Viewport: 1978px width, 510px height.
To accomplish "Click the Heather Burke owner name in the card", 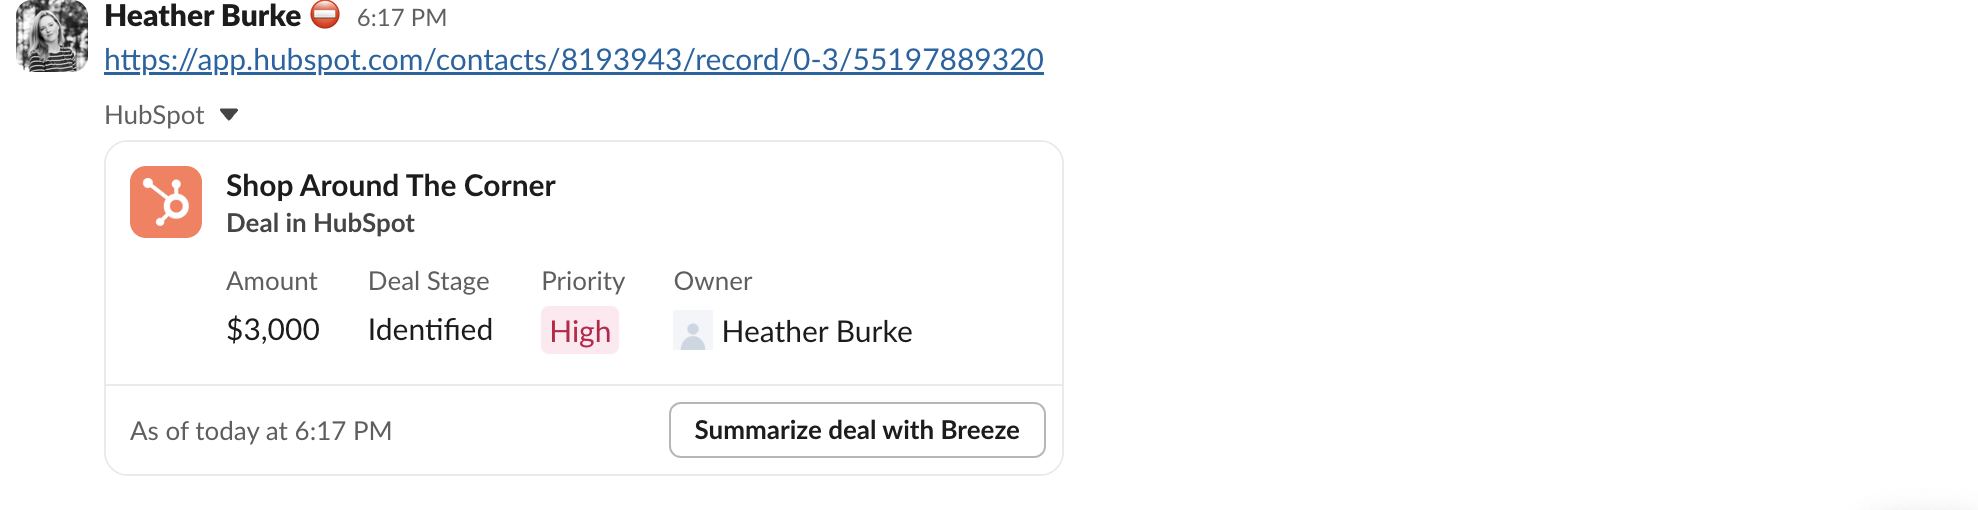I will point(816,332).
